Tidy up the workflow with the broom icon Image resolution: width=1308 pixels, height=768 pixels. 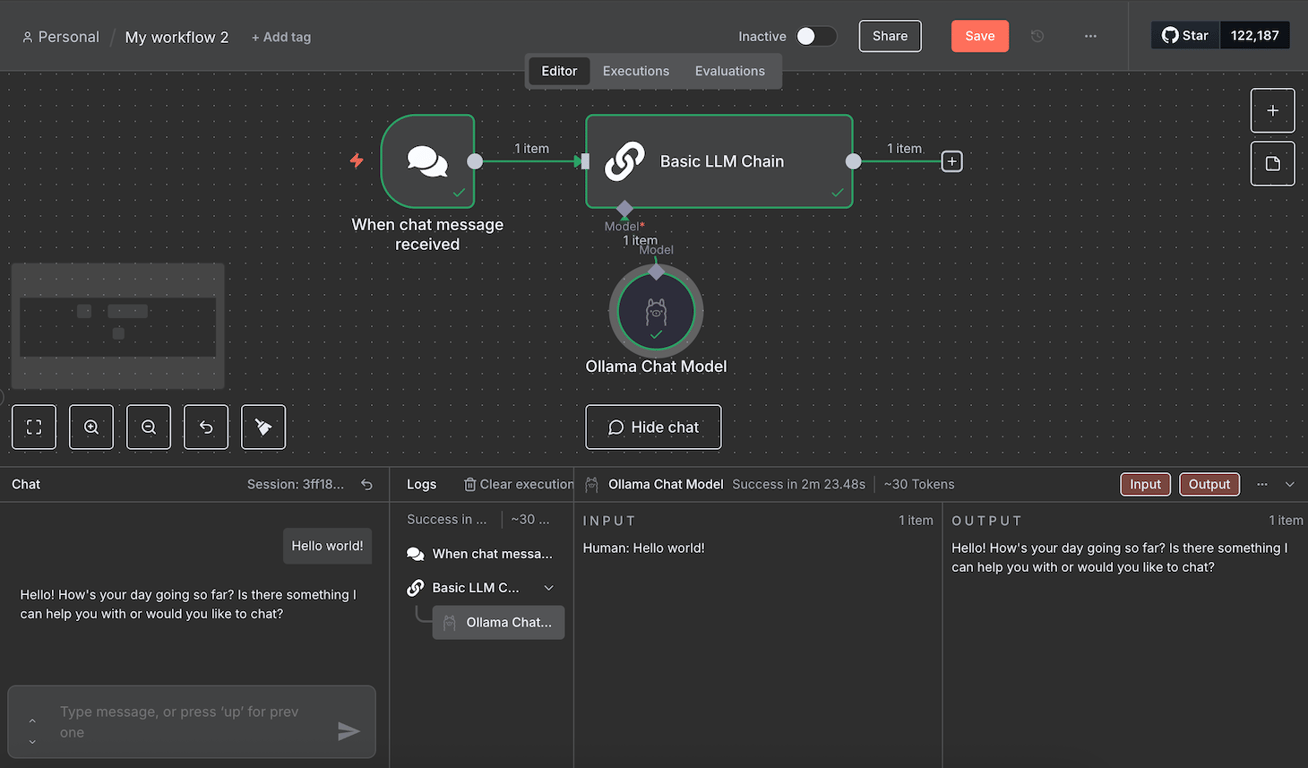[x=263, y=427]
